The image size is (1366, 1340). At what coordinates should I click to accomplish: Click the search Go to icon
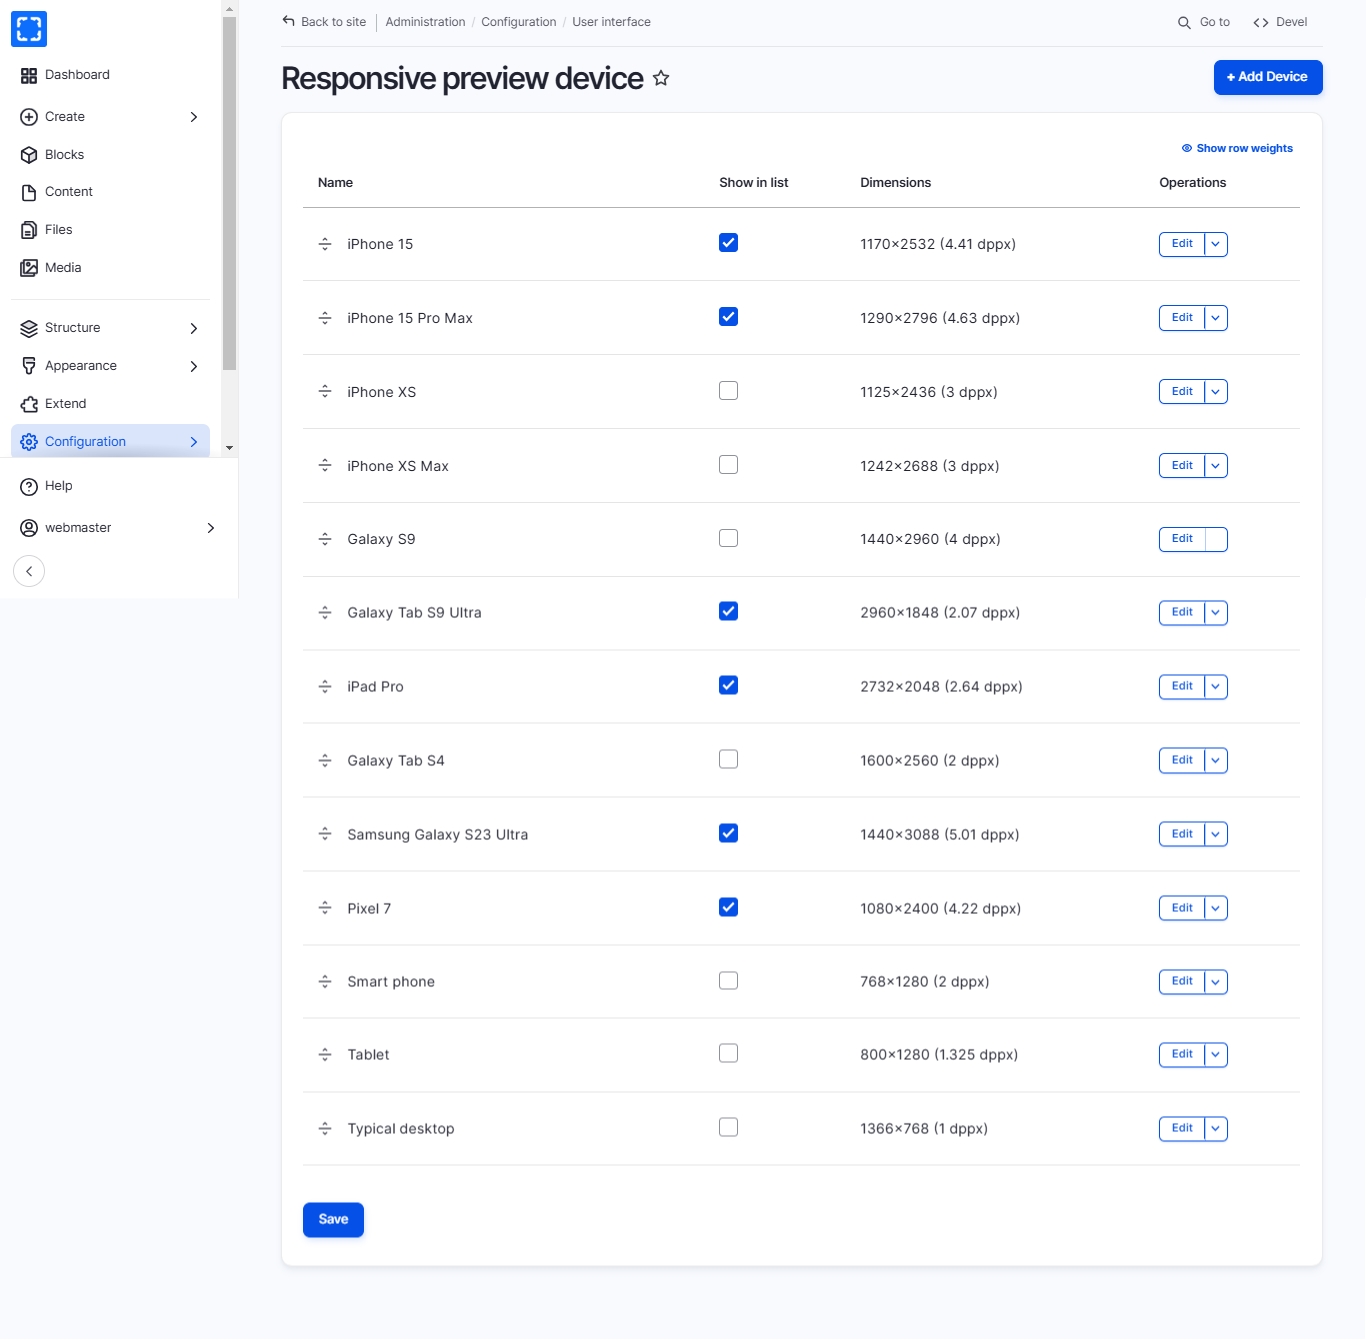click(1184, 22)
